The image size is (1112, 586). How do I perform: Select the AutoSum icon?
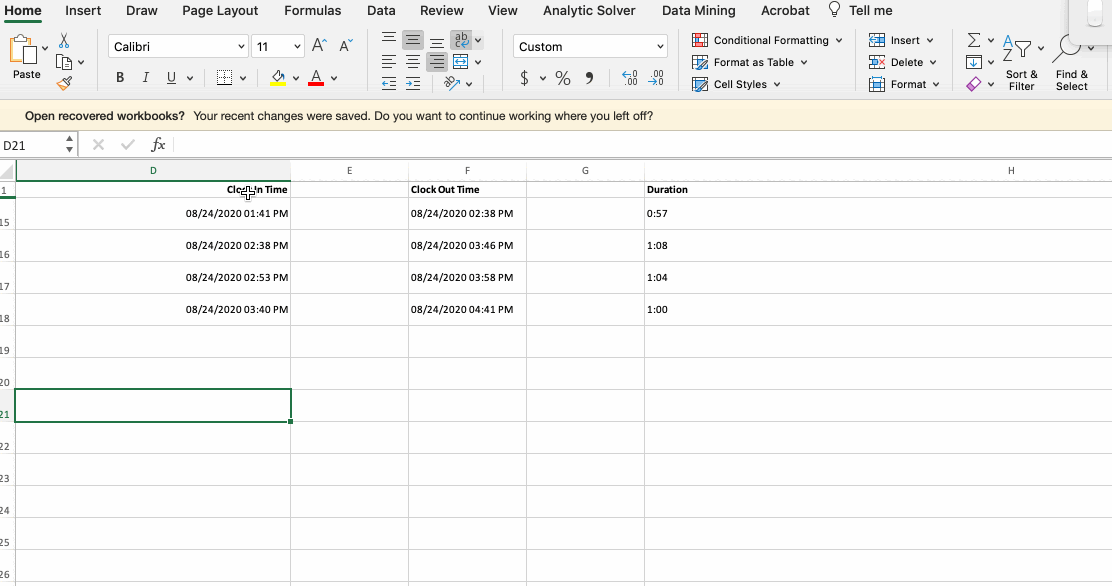pos(974,40)
